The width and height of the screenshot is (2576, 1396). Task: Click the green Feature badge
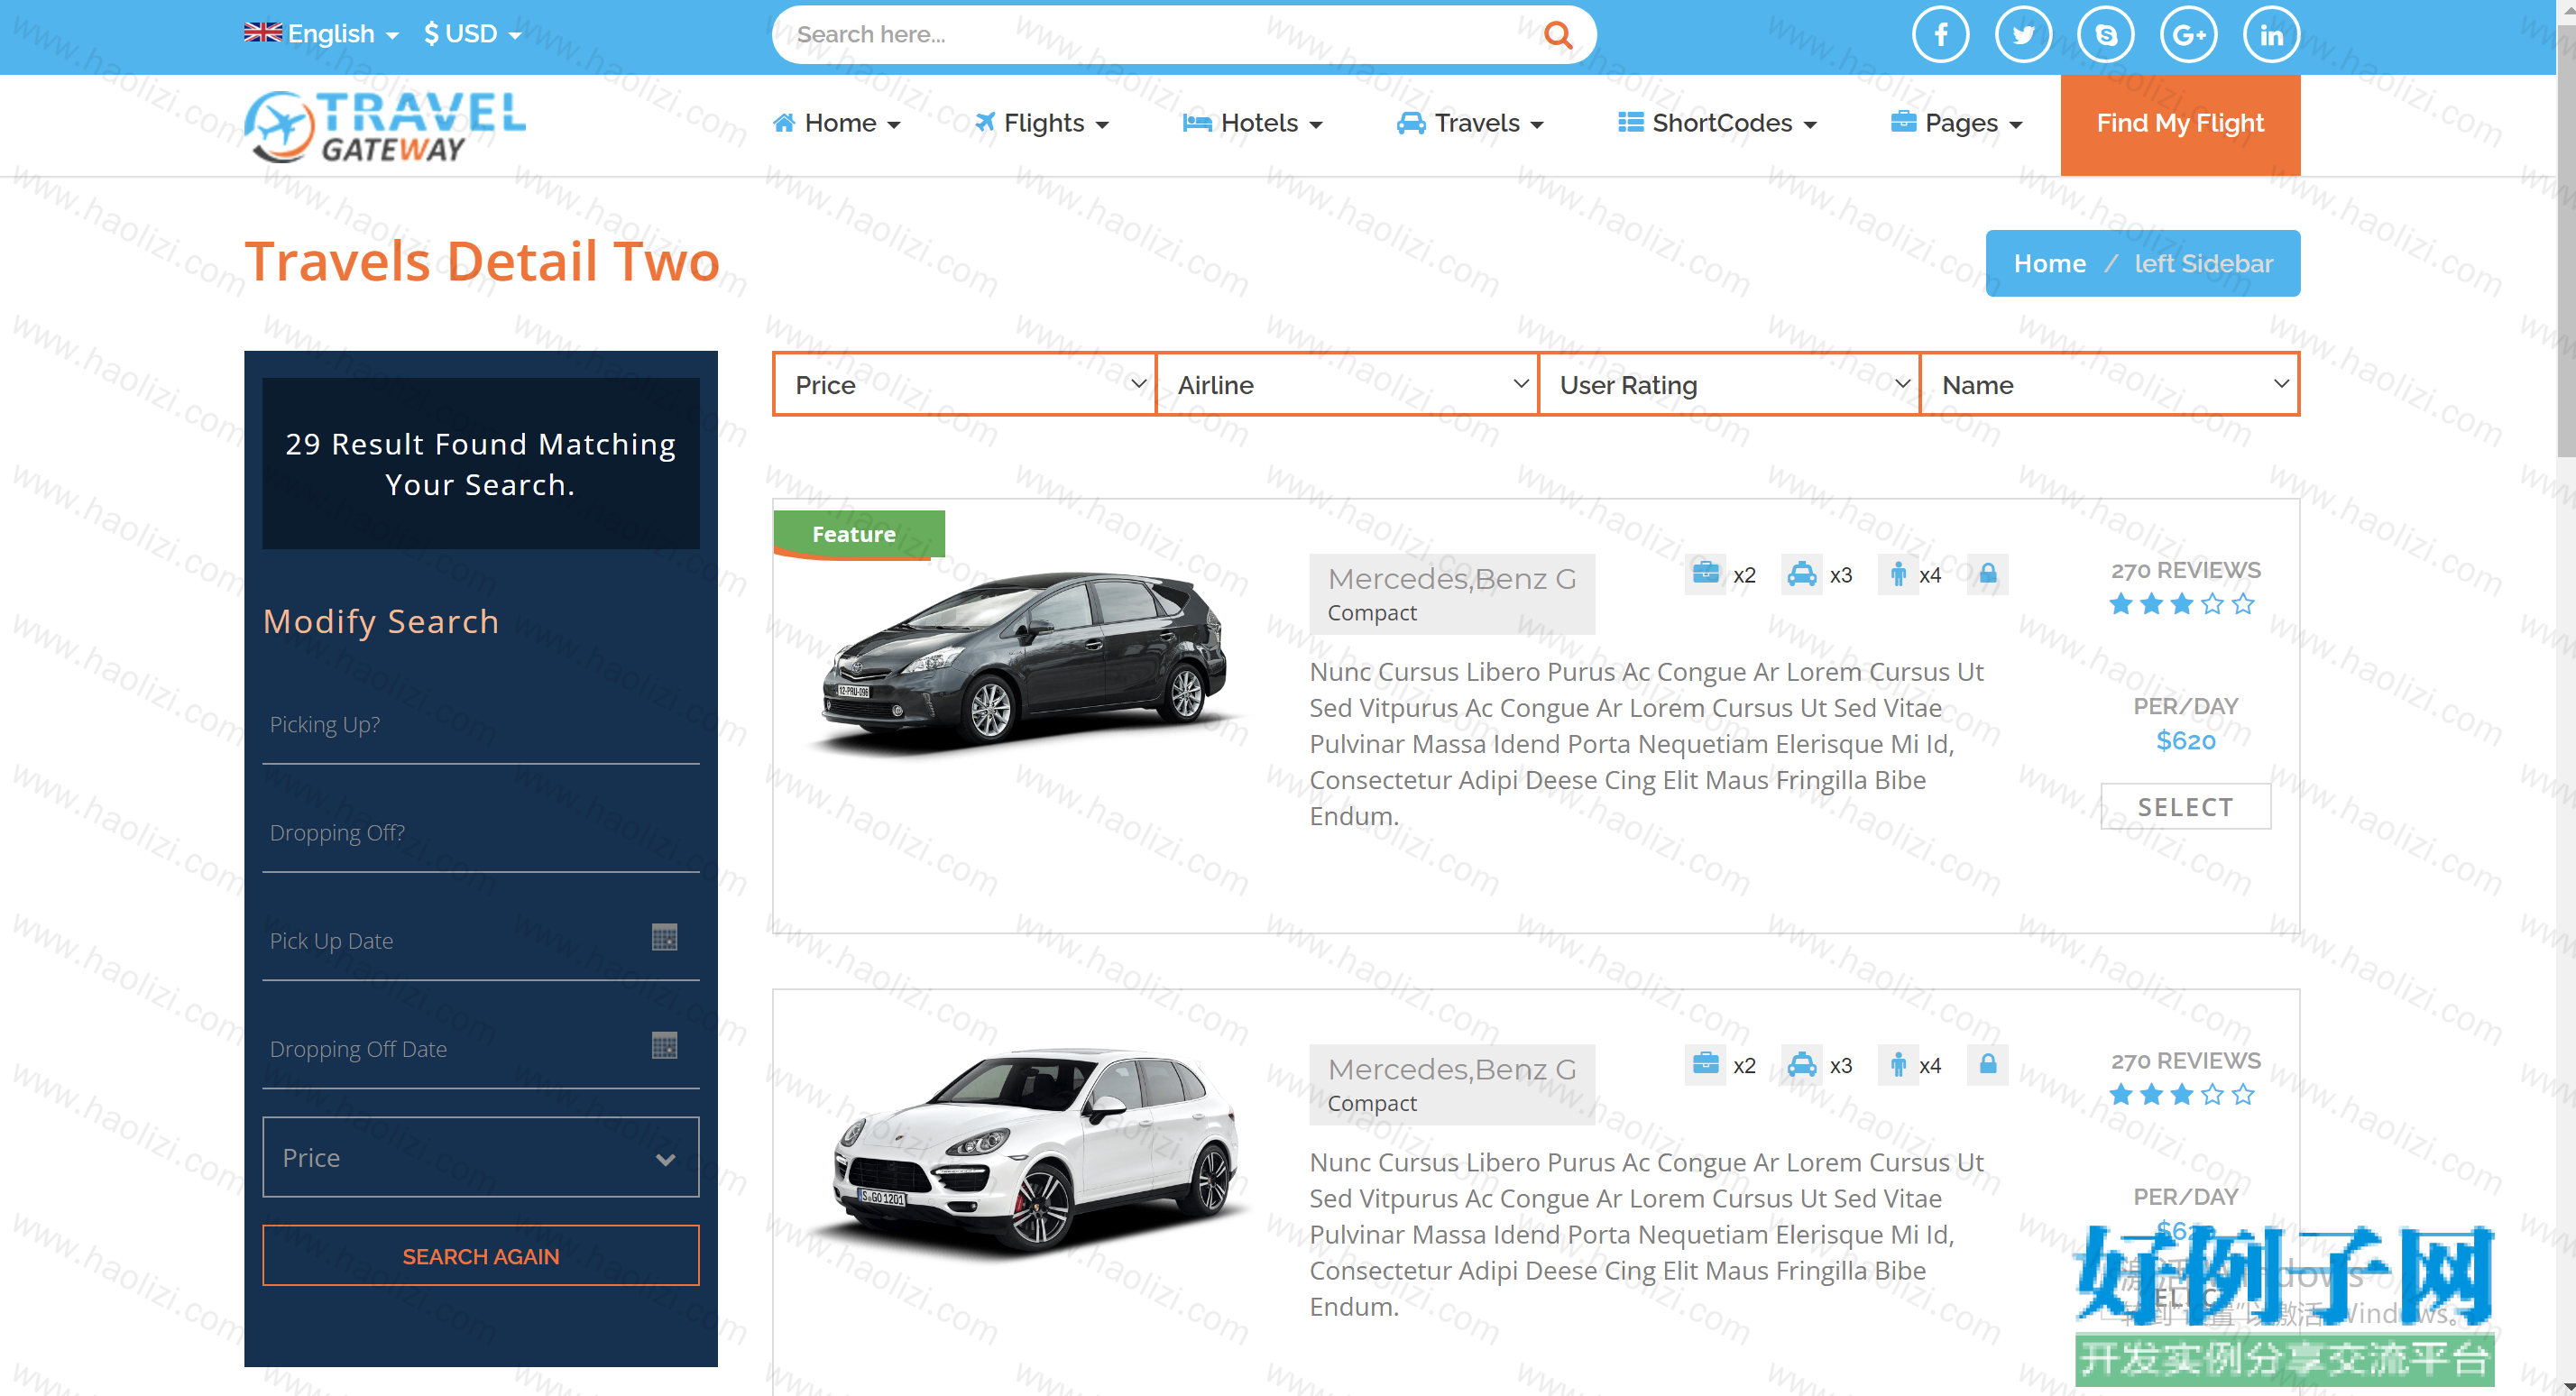(x=858, y=535)
